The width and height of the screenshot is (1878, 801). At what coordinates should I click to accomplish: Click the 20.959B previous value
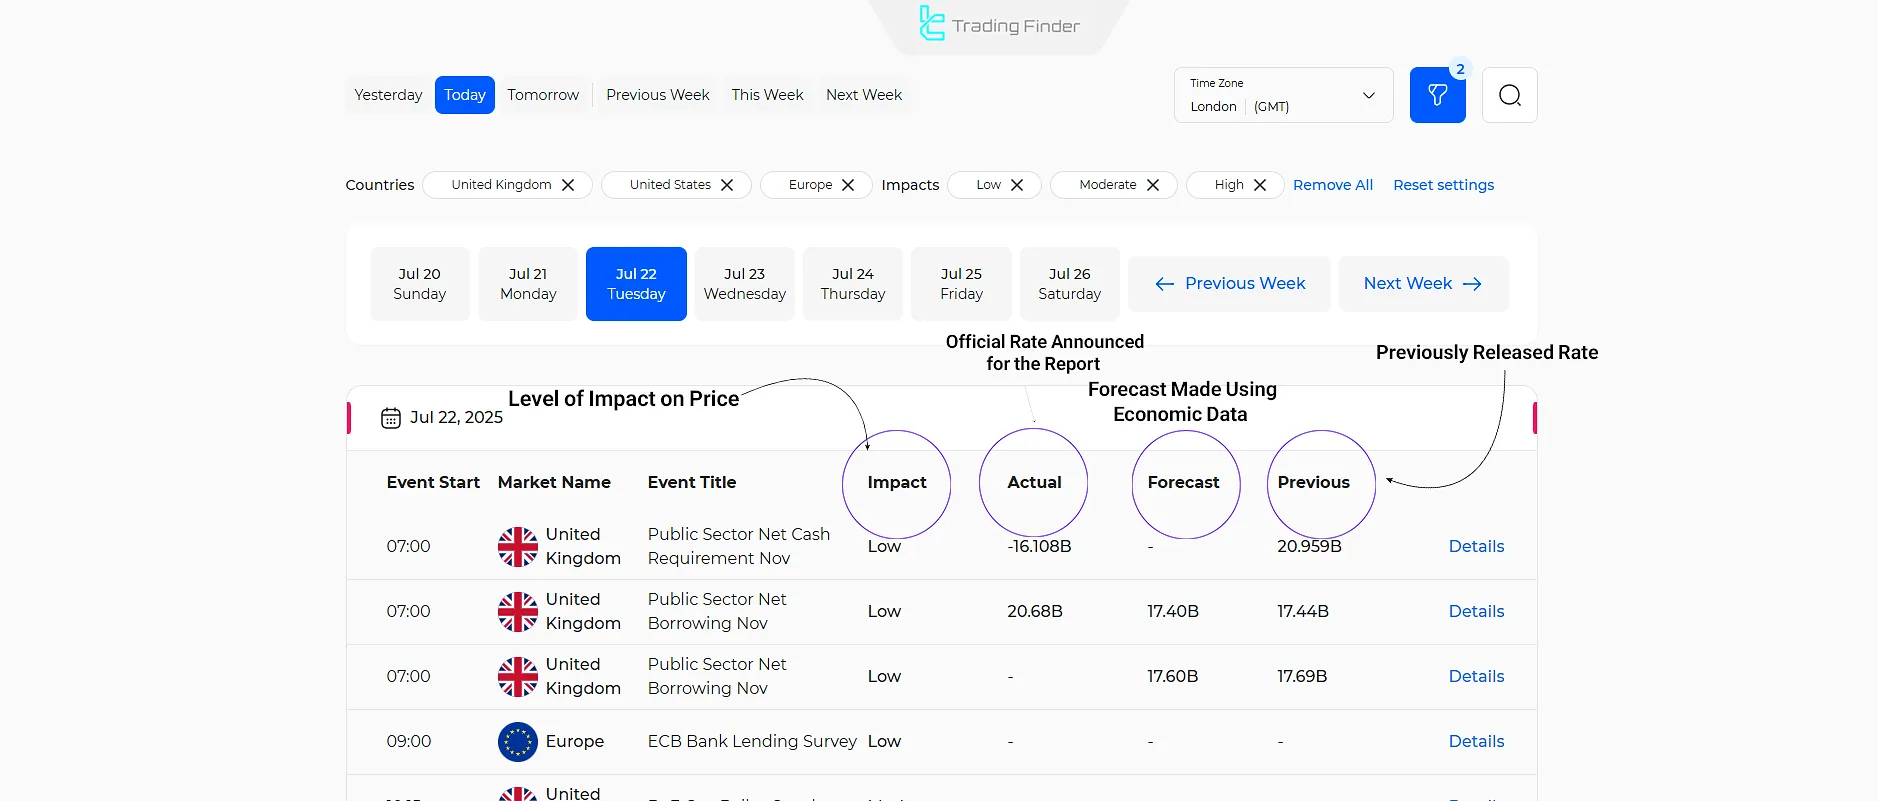[x=1309, y=546]
